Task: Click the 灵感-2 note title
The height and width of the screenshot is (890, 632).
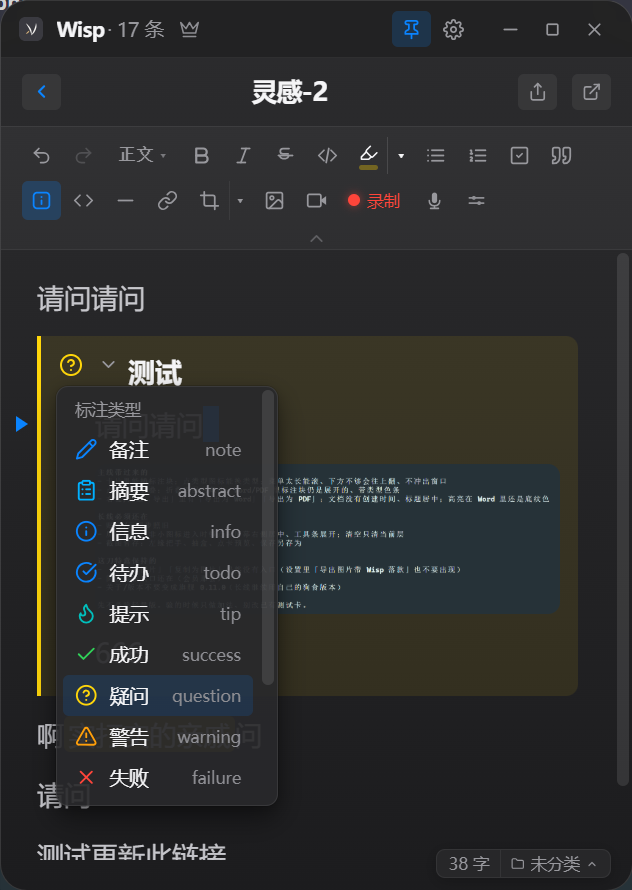Action: coord(290,91)
